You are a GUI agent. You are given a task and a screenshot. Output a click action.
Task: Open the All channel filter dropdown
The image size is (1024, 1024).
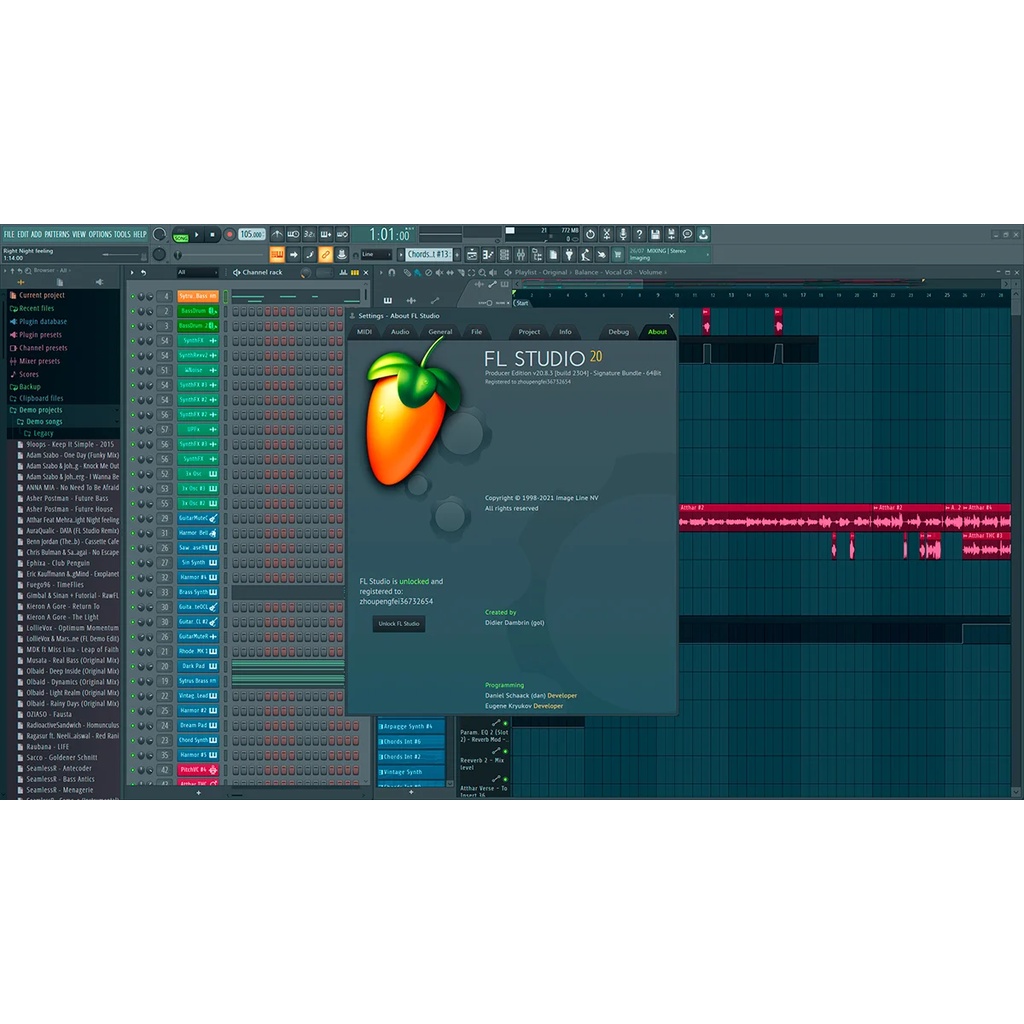[x=197, y=272]
